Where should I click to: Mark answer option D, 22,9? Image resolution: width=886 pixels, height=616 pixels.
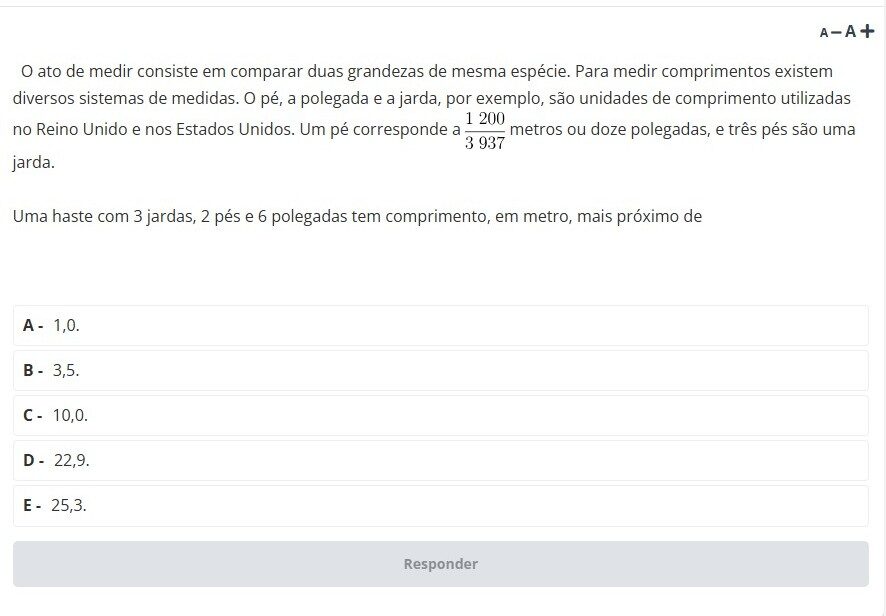pos(440,460)
